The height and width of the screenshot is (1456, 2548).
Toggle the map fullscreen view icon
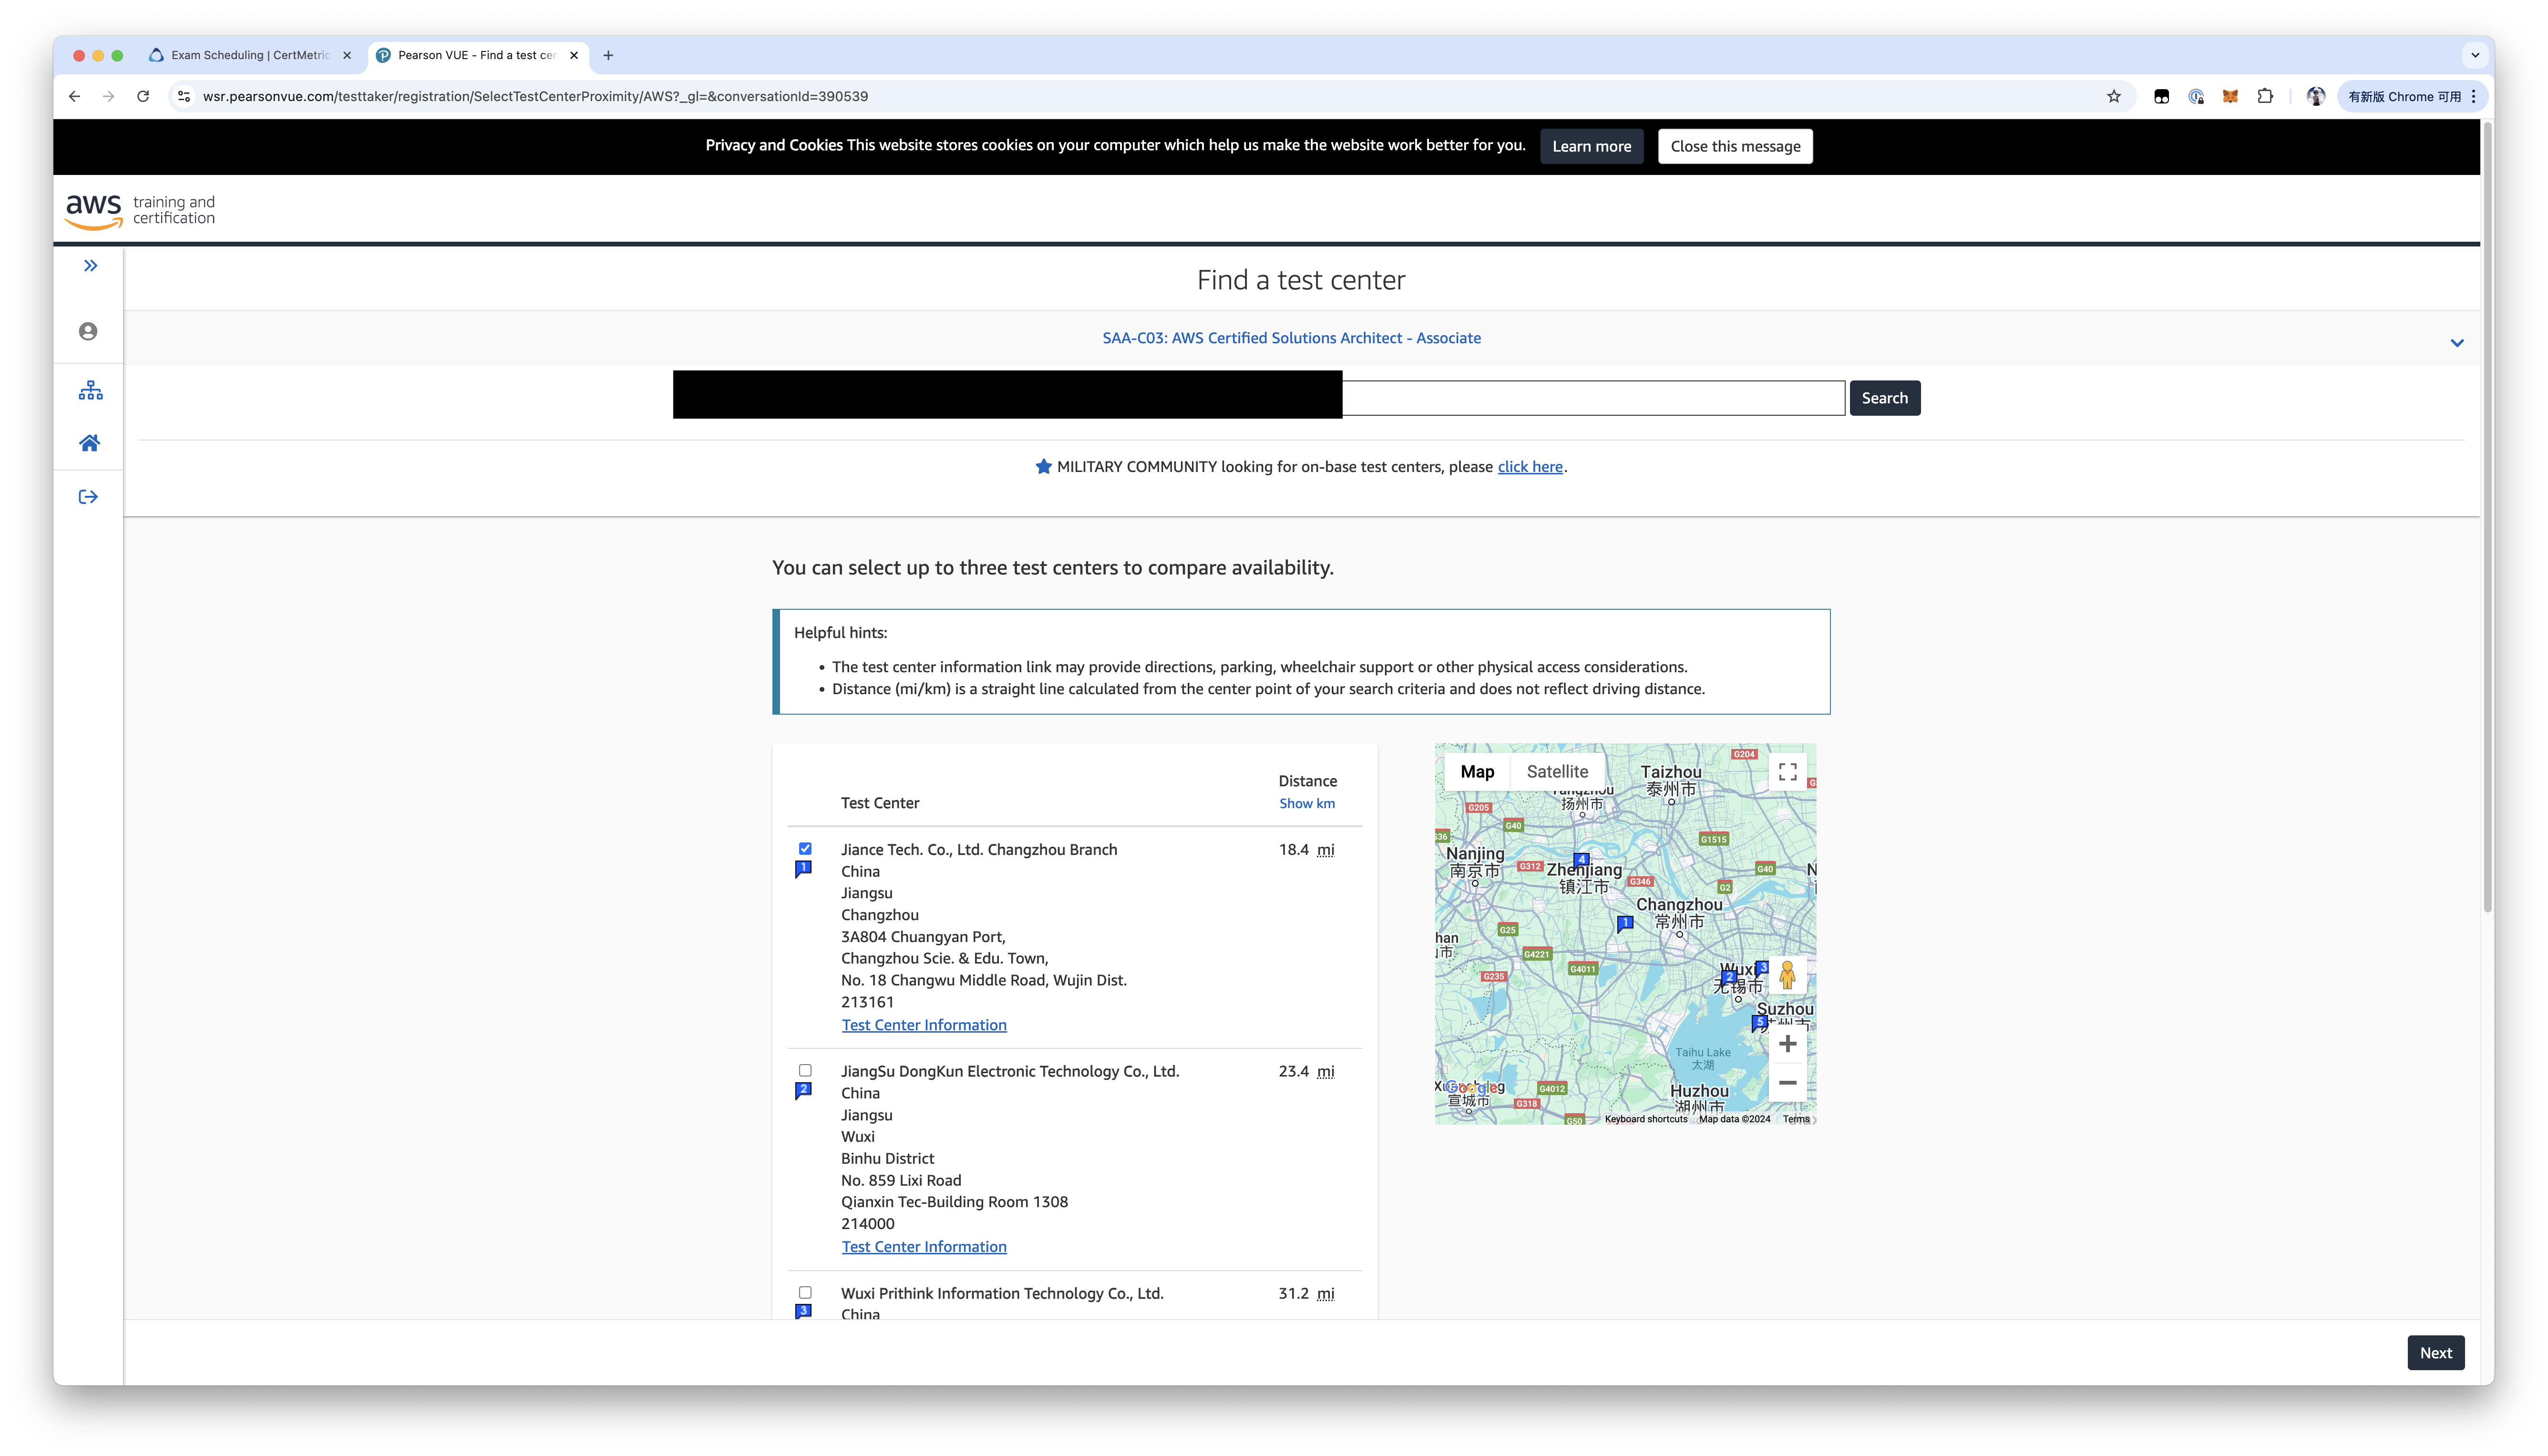point(1787,772)
